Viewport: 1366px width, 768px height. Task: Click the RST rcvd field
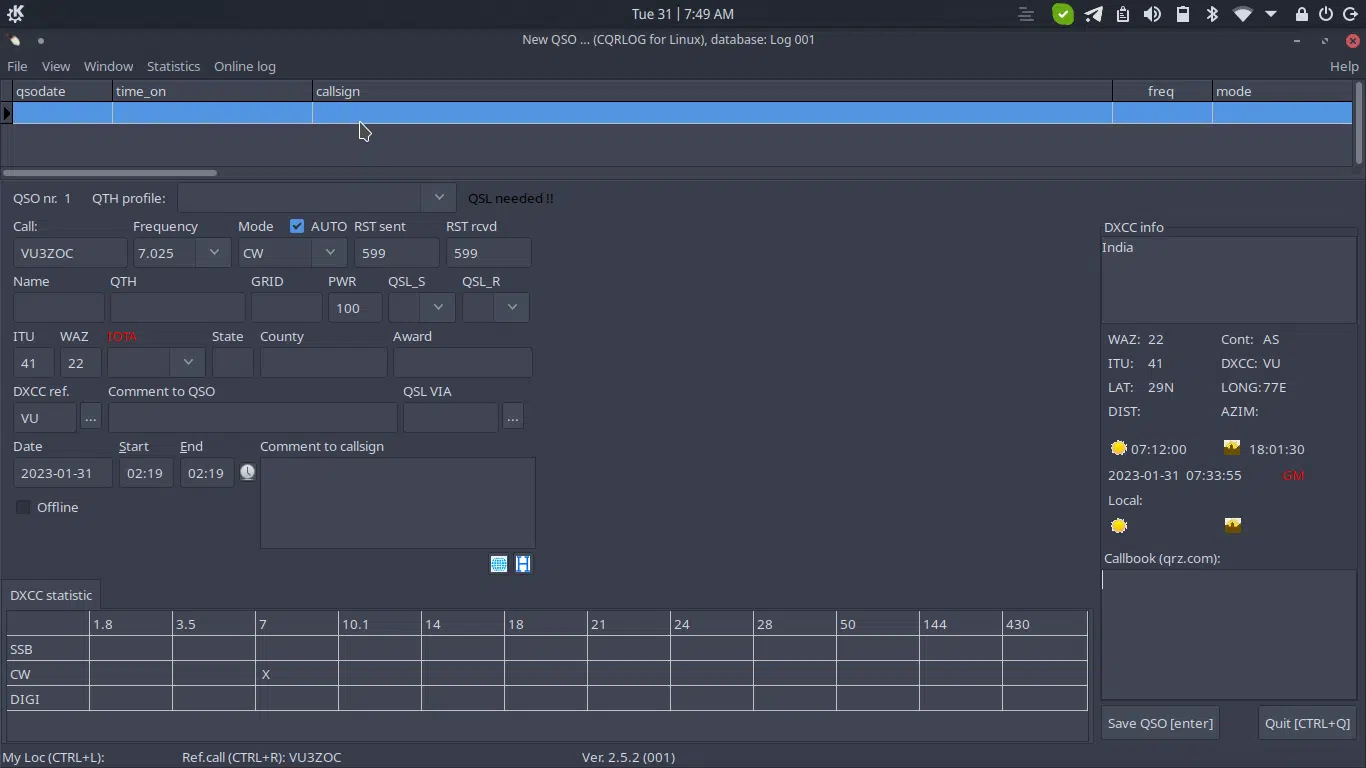pyautogui.click(x=488, y=253)
